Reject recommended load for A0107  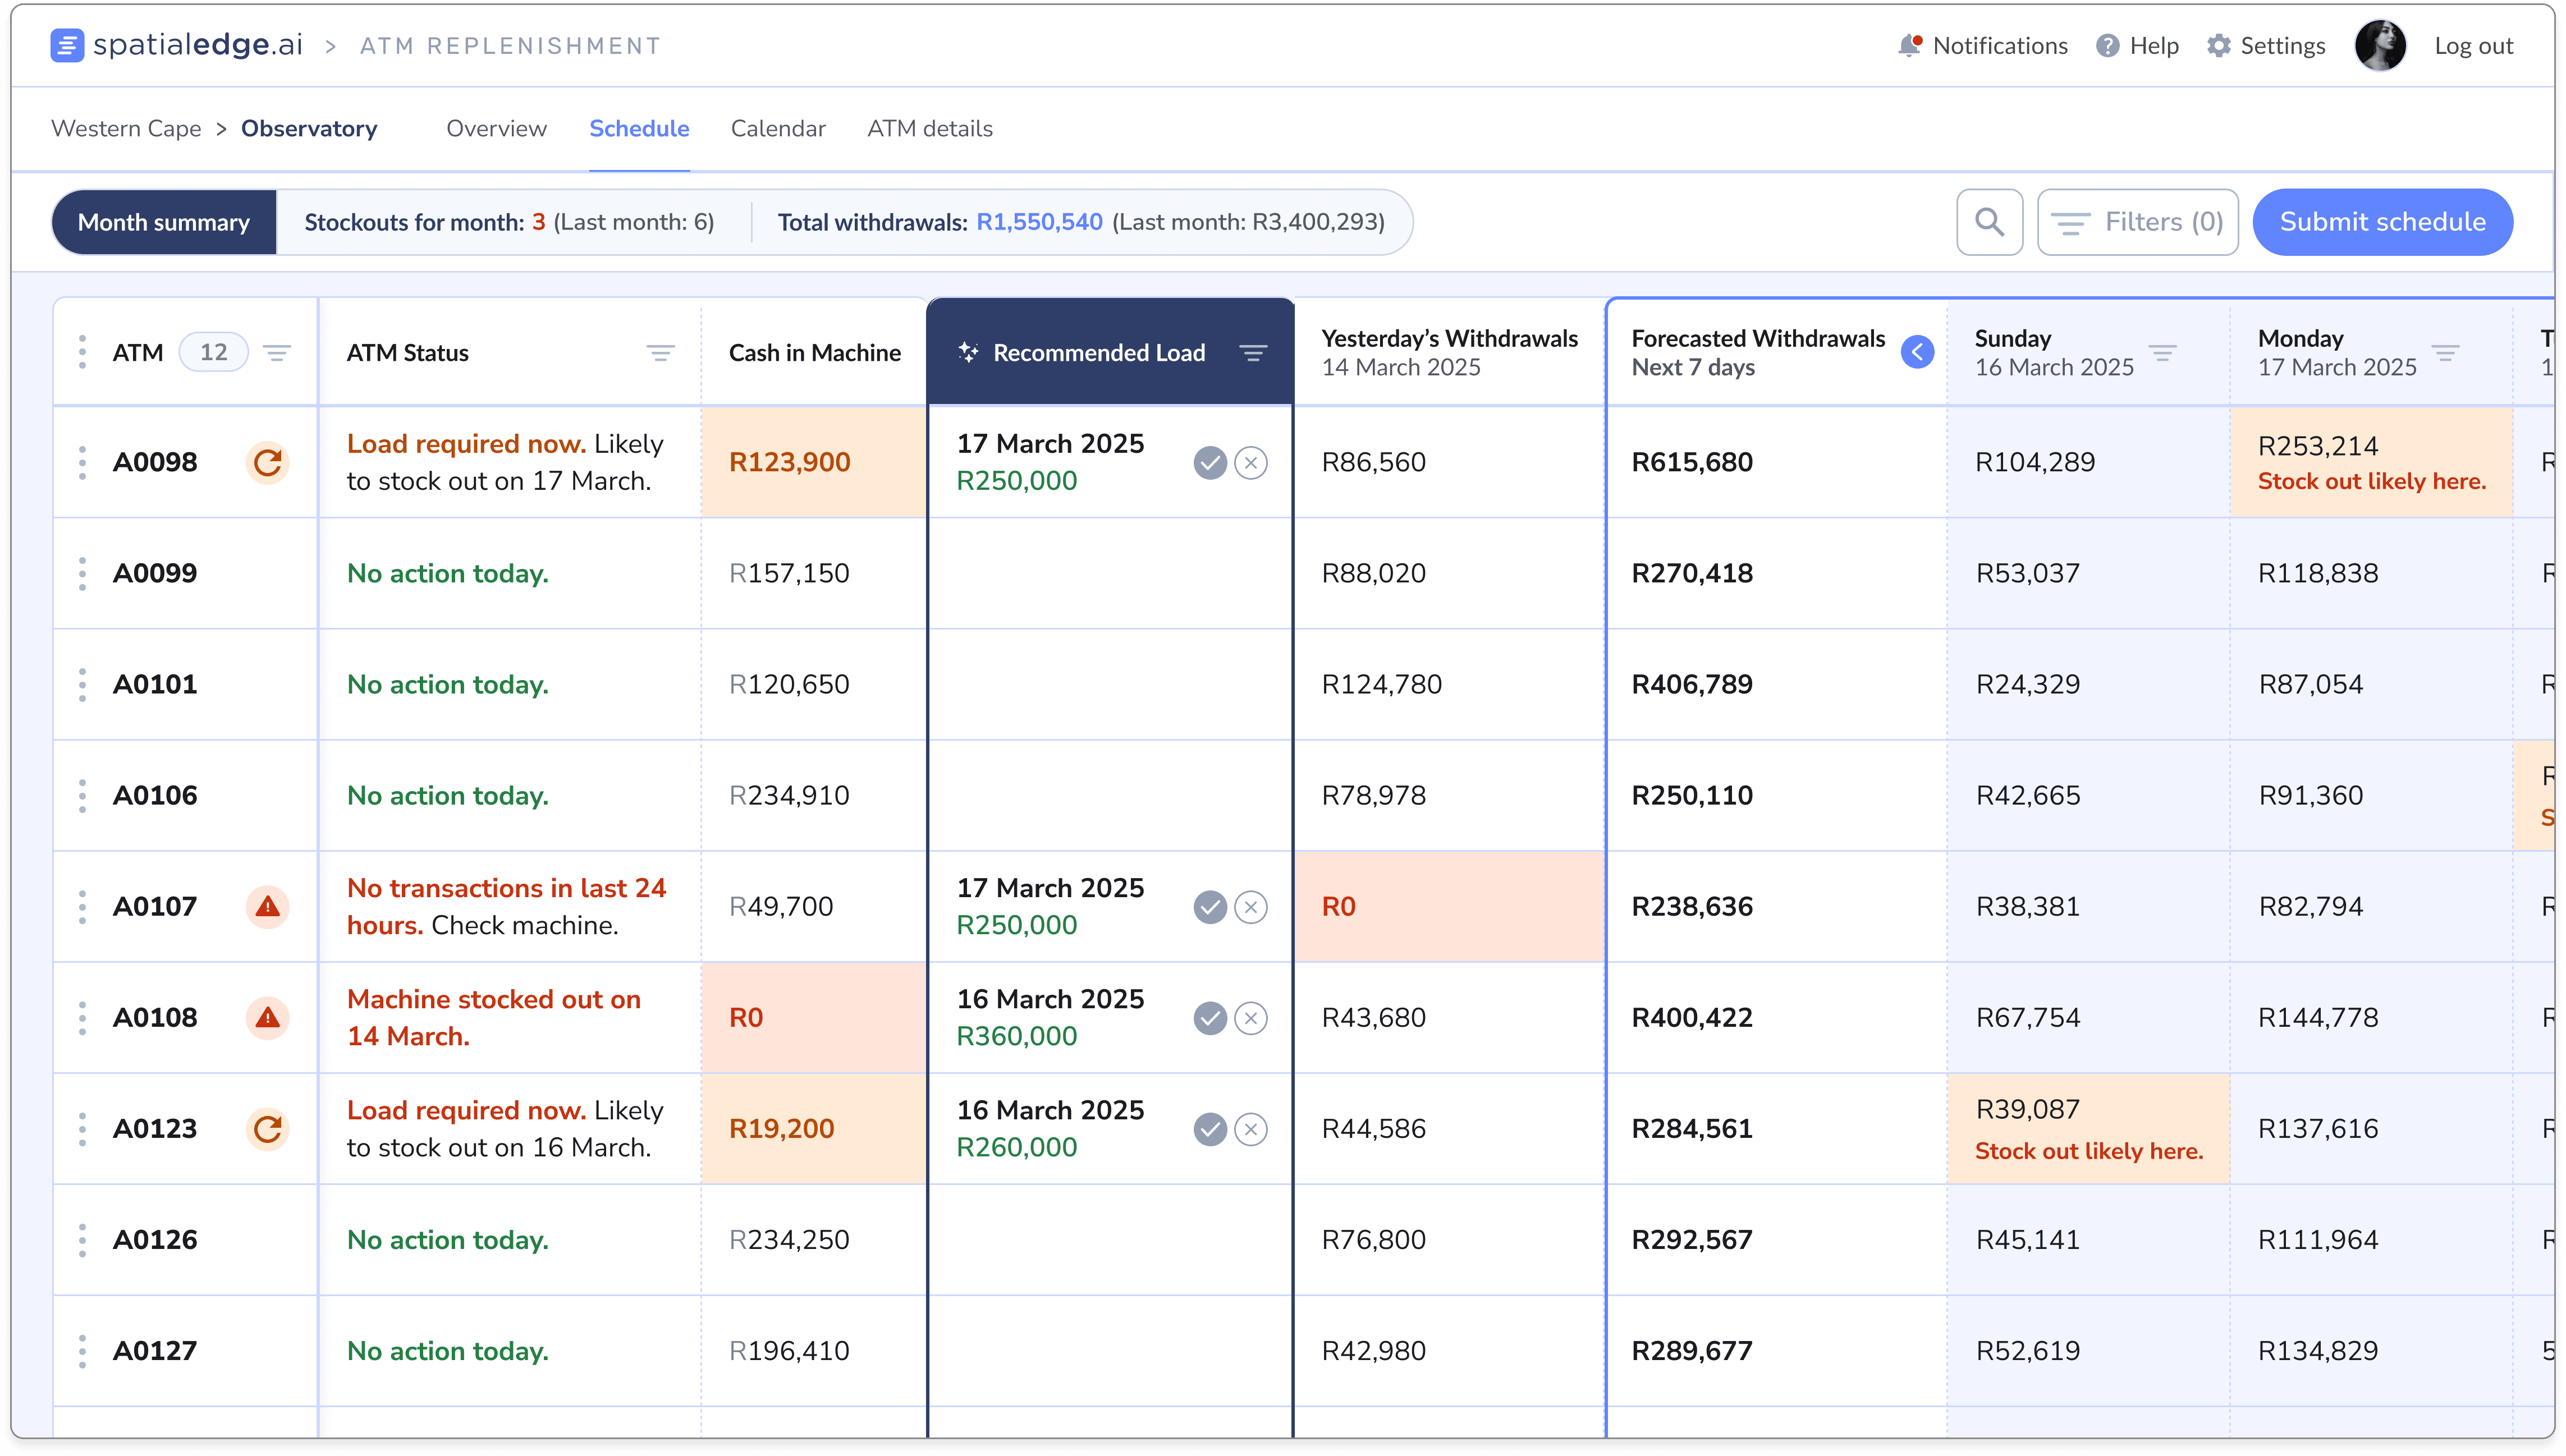1250,906
